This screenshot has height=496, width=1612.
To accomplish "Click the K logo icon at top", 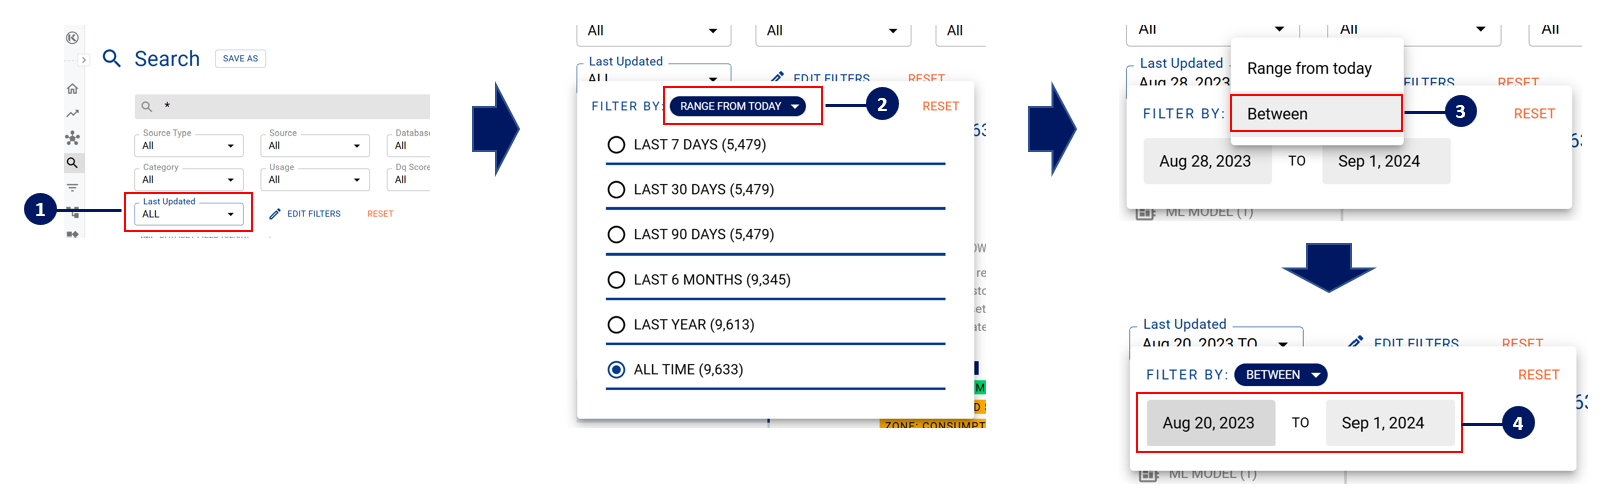I will tap(72, 38).
